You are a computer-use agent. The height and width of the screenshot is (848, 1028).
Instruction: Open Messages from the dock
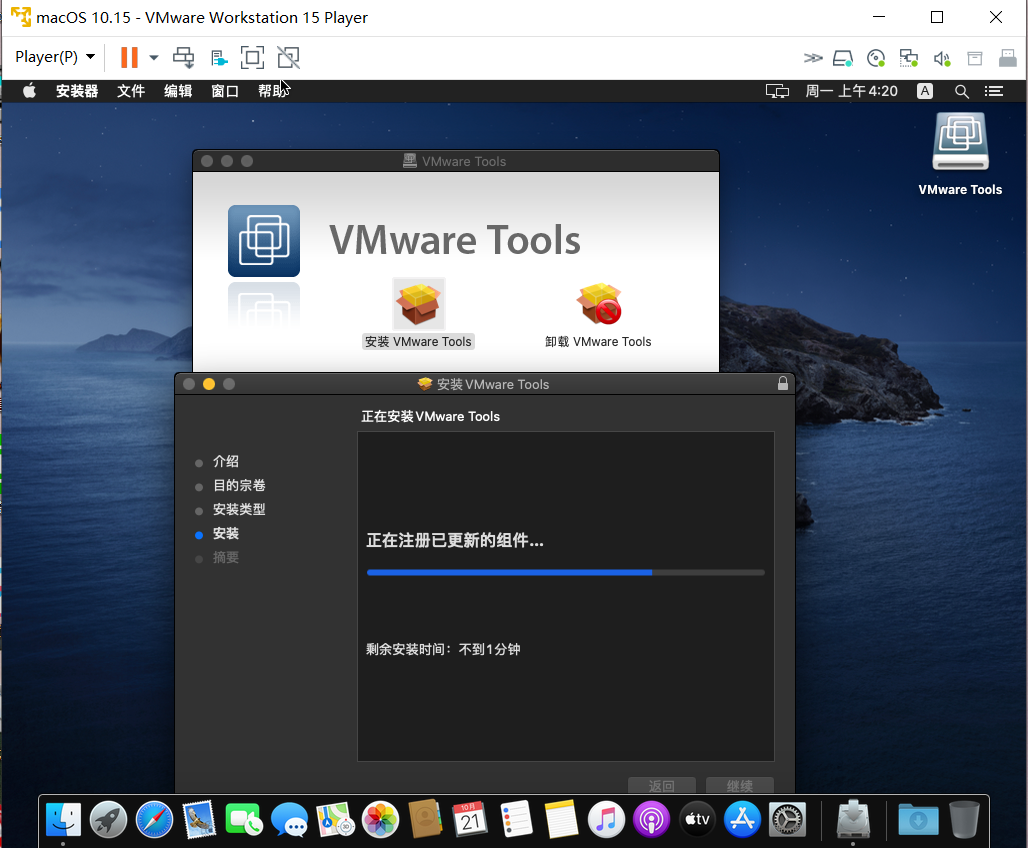[289, 820]
